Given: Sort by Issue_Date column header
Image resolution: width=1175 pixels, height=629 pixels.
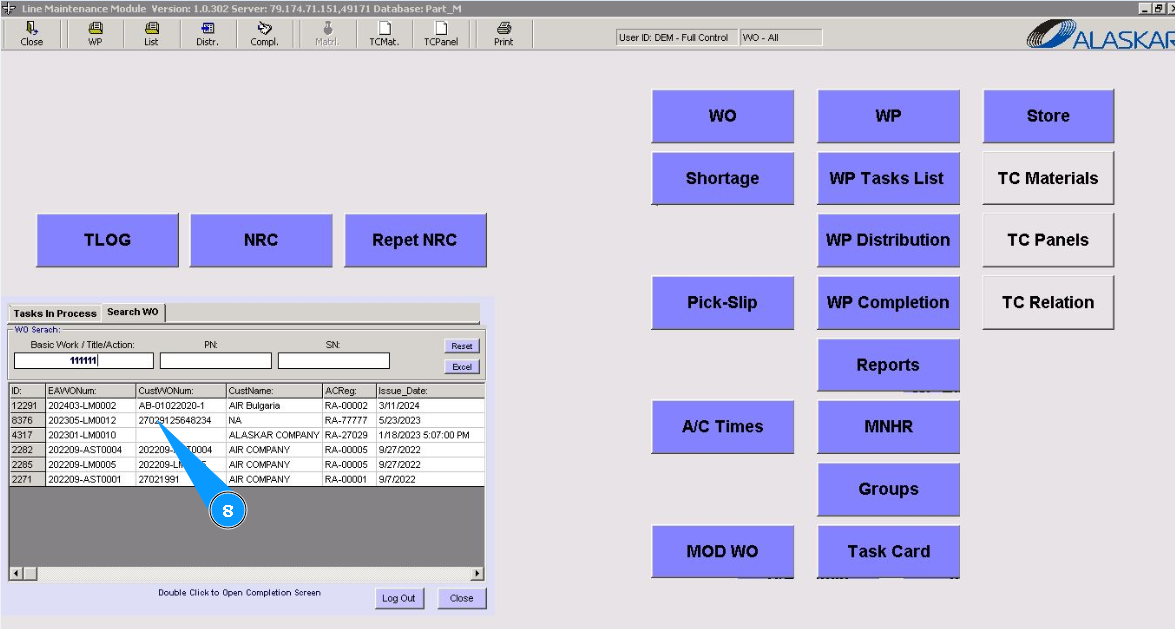Looking at the screenshot, I should (x=430, y=391).
